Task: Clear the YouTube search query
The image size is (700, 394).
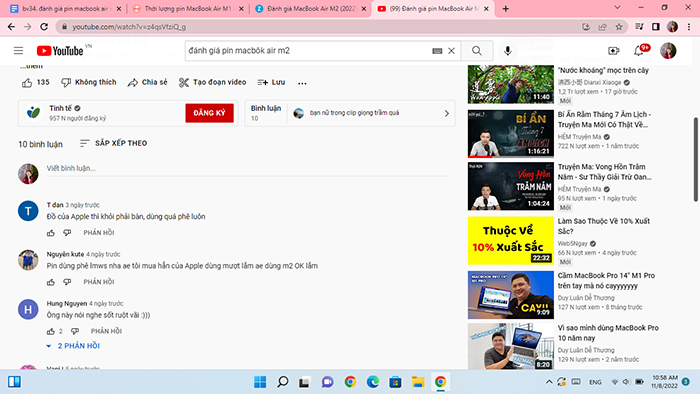Action: (451, 51)
